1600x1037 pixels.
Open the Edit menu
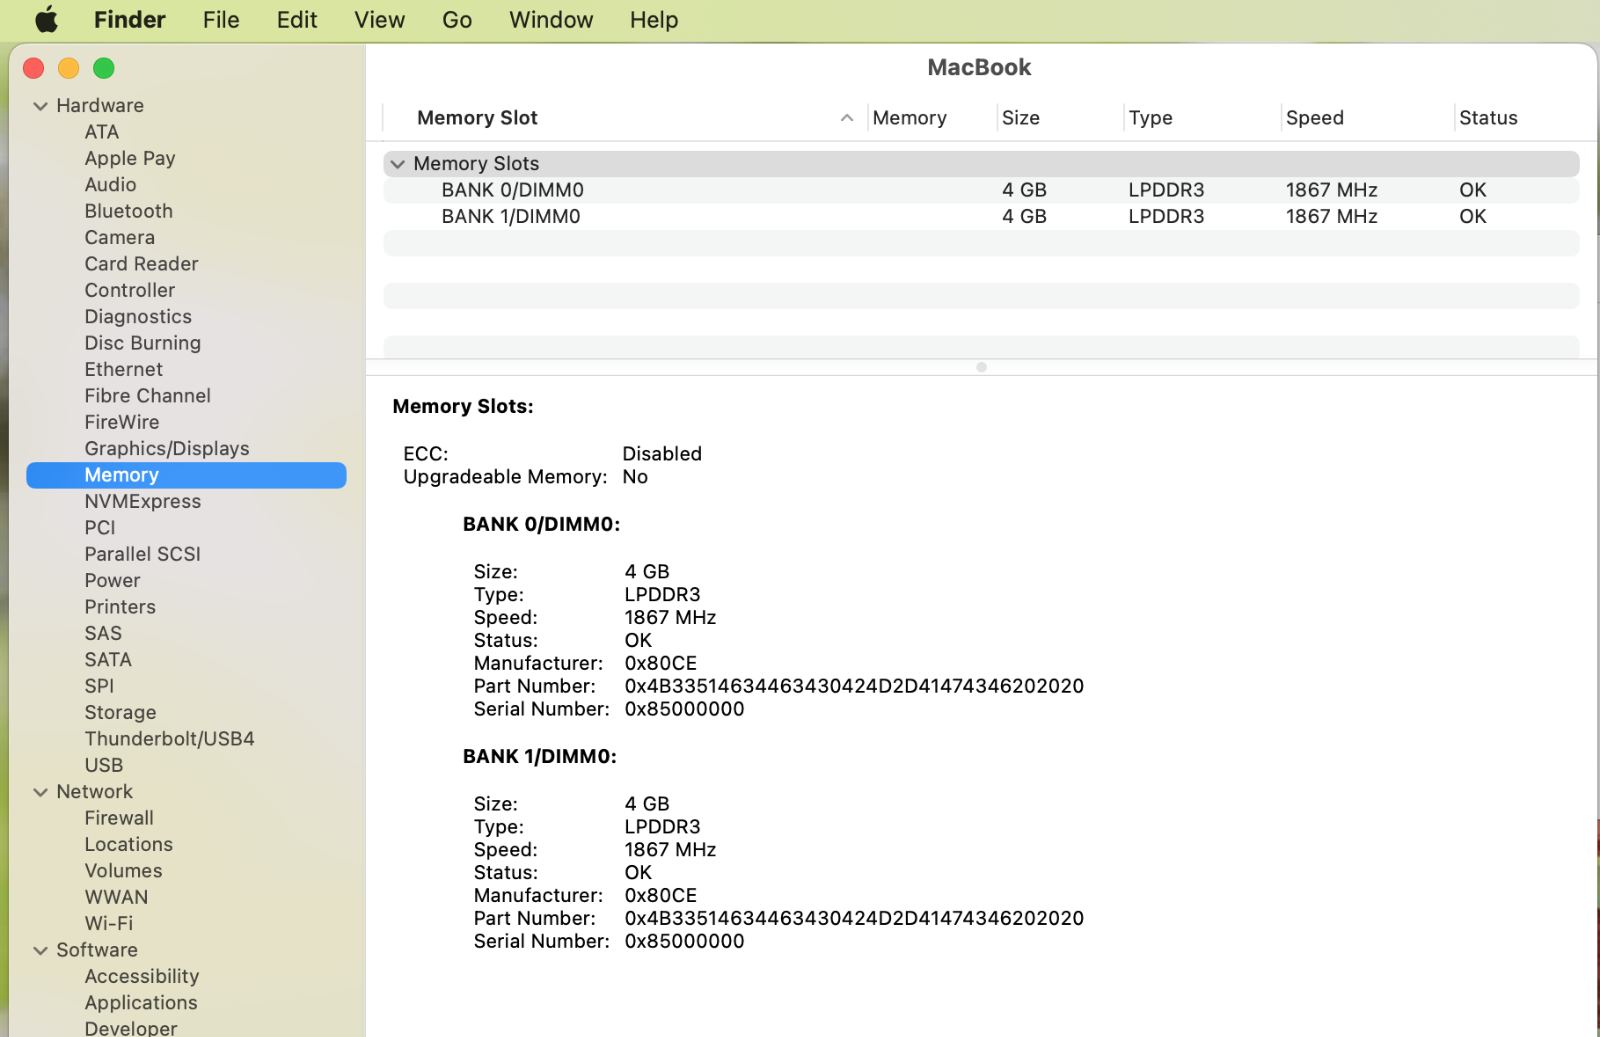click(x=297, y=20)
